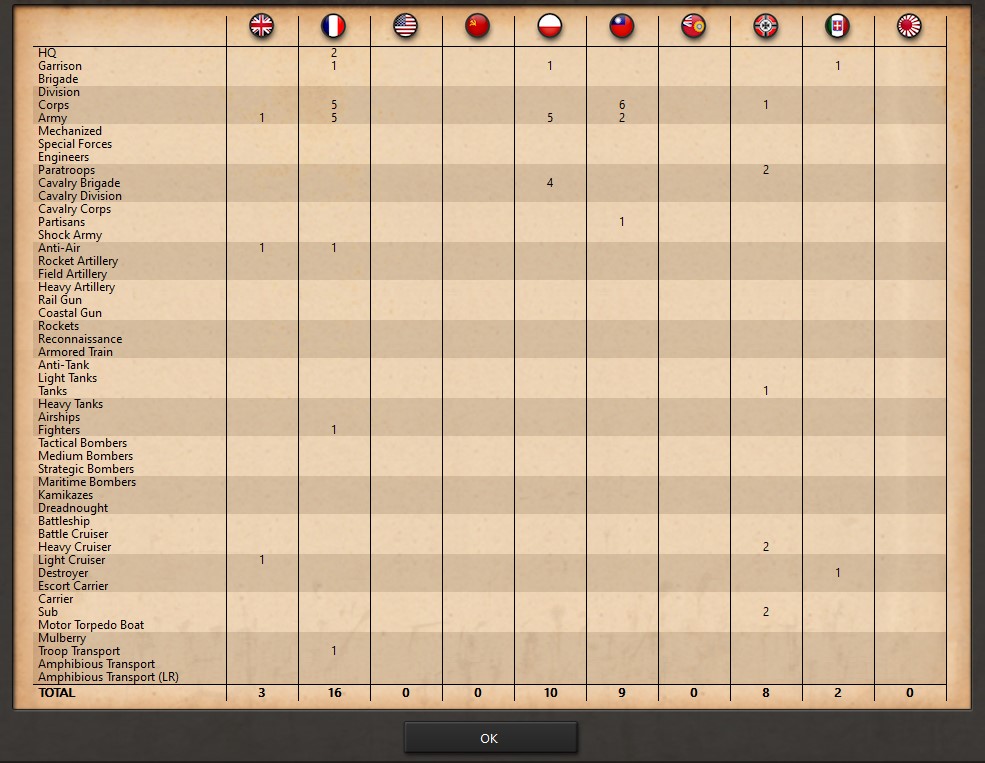Select the Light Cruiser row label
This screenshot has height=763, width=985.
[x=72, y=560]
